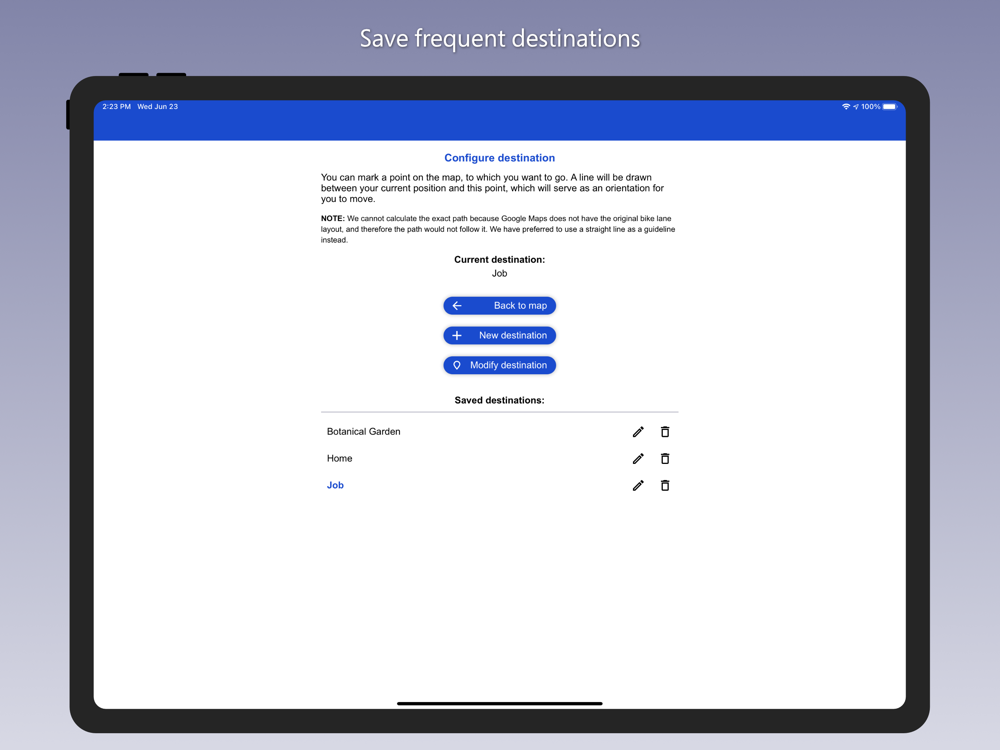The image size is (1000, 750).
Task: Click the Configure destination heading
Action: tap(499, 158)
